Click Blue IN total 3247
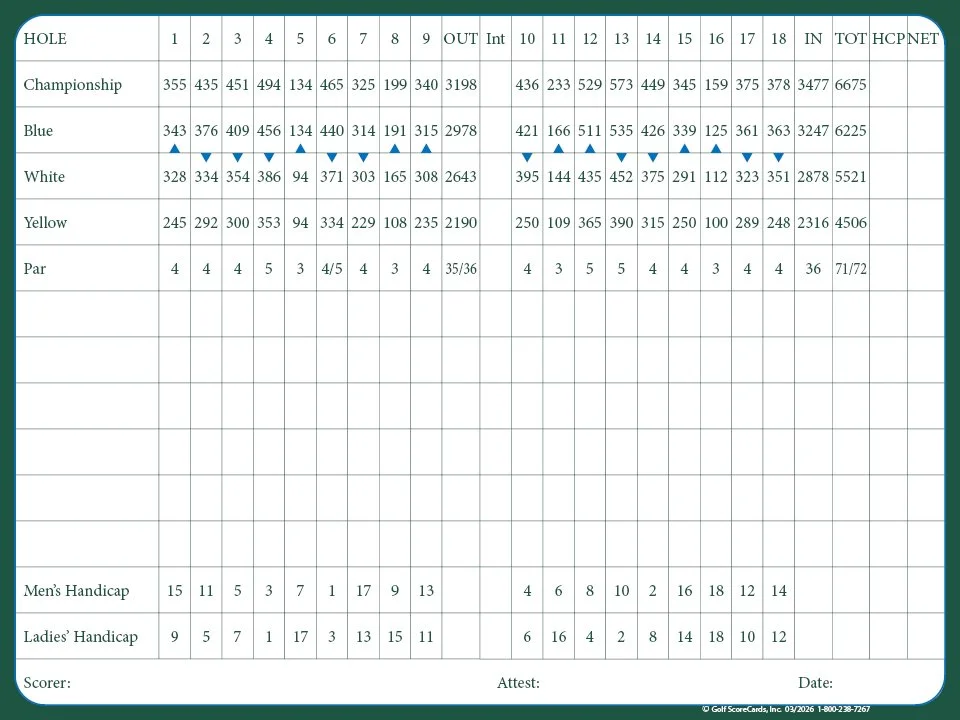Viewport: 960px width, 720px height. pos(813,130)
